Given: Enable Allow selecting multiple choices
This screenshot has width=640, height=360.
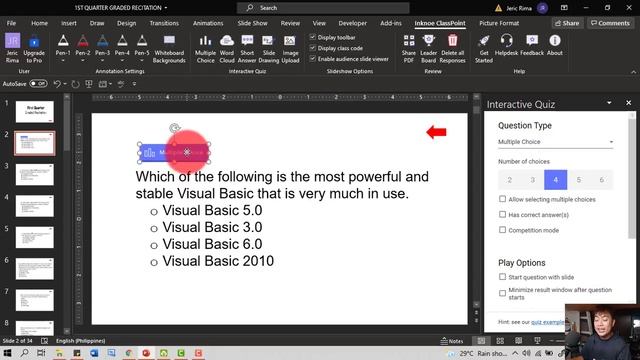Looking at the screenshot, I should (502, 199).
